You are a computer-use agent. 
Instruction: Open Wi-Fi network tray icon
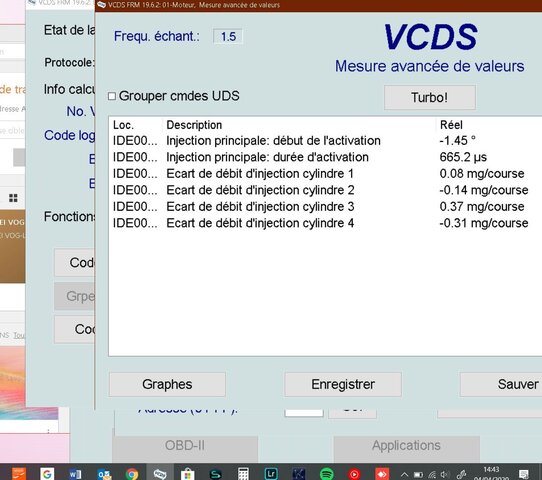pos(432,474)
